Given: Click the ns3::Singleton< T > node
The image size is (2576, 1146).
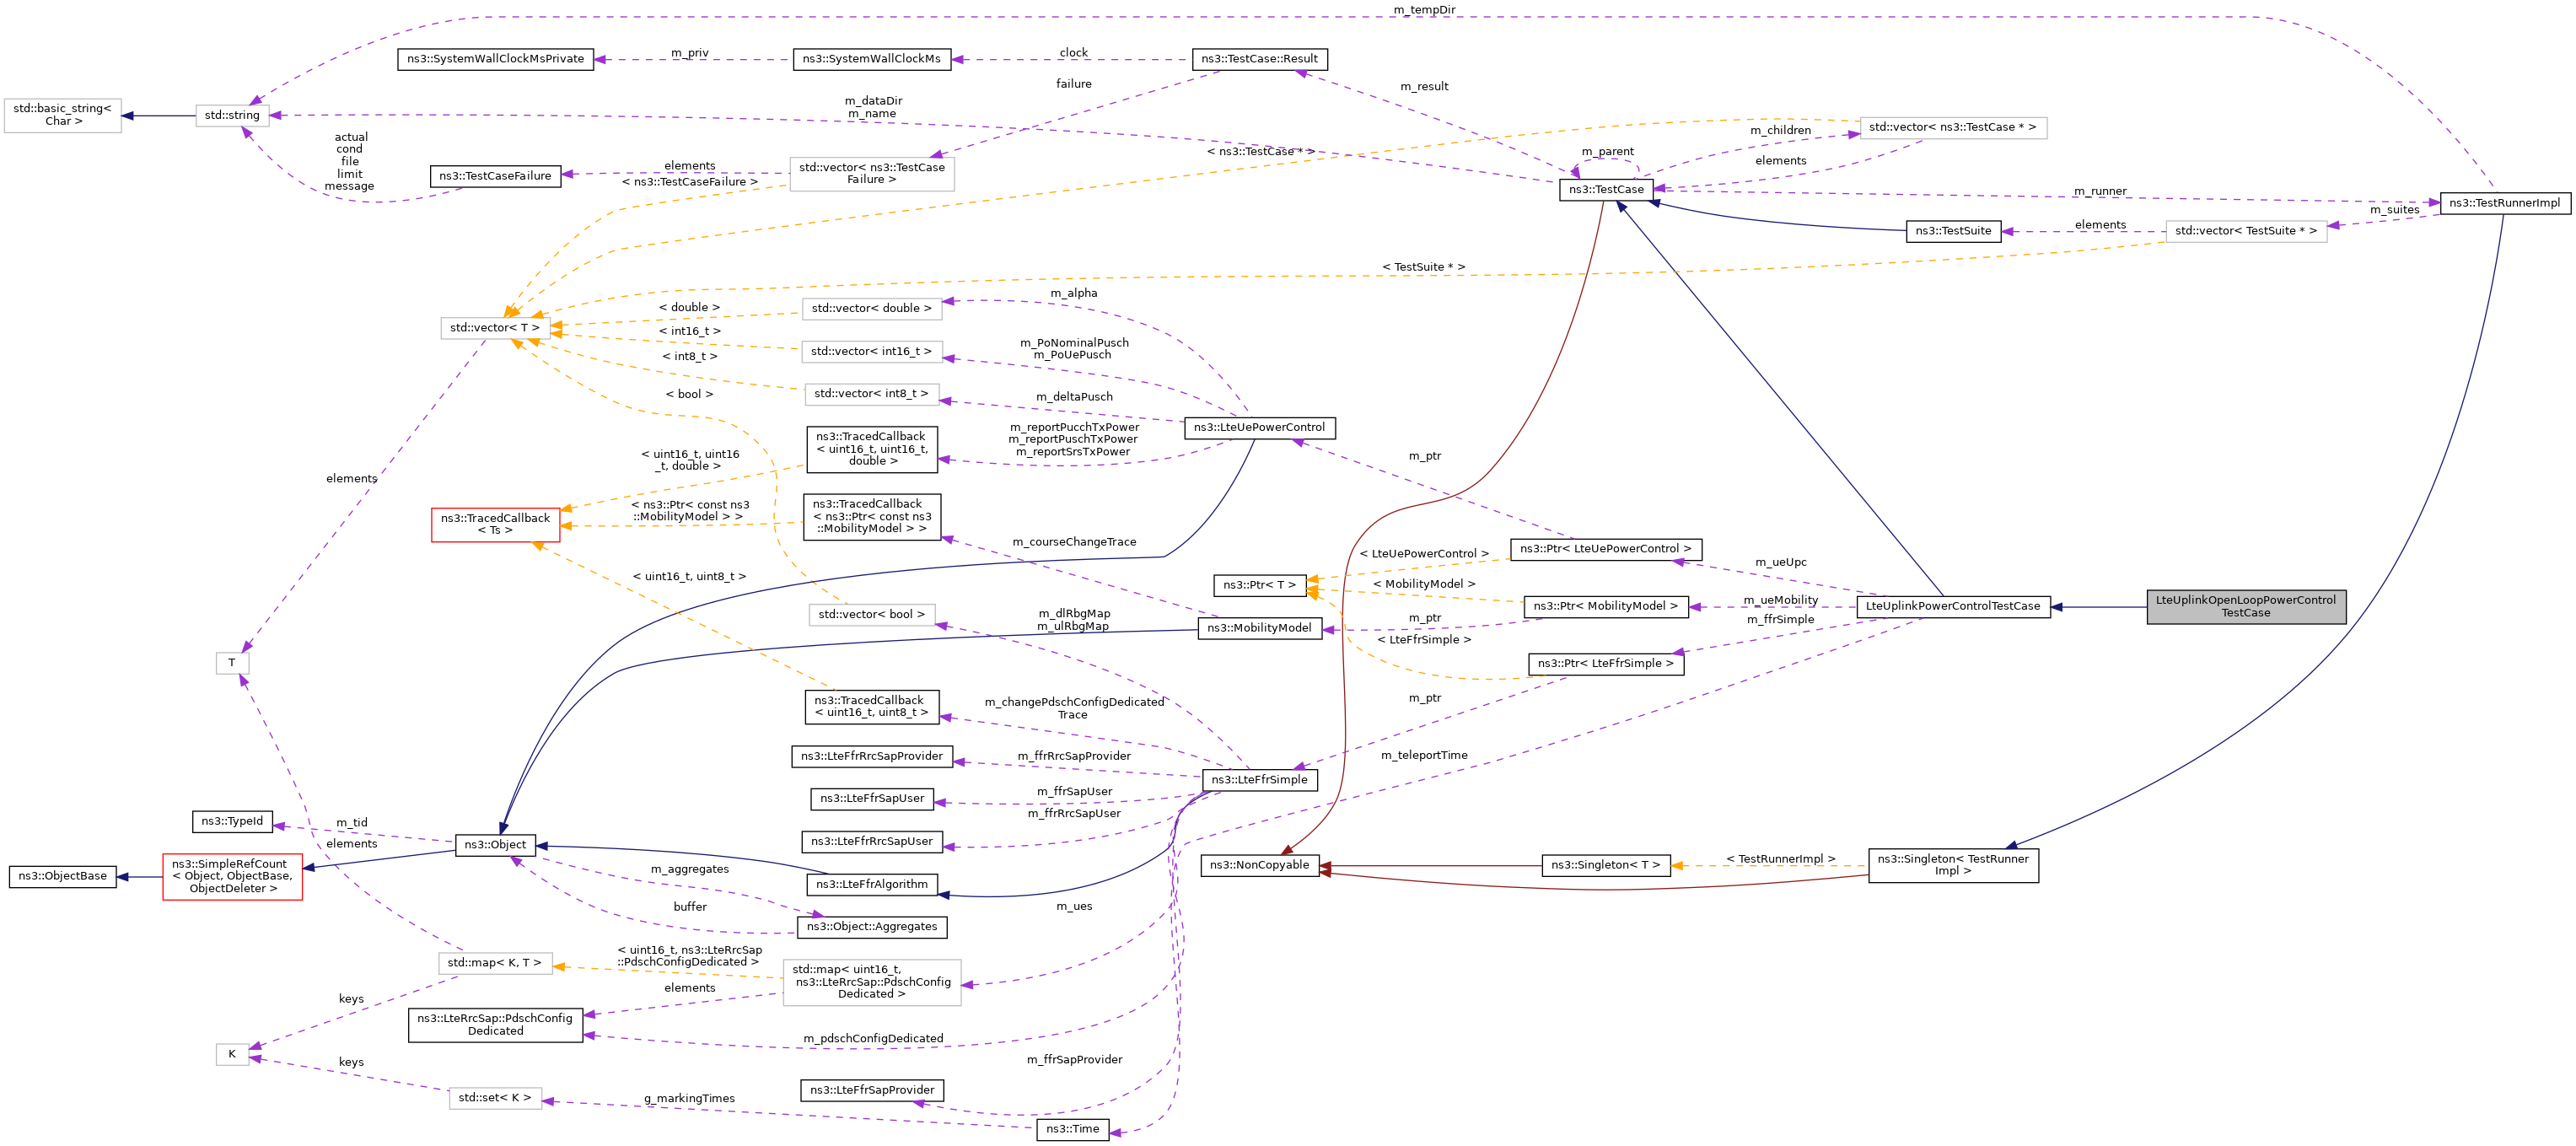Looking at the screenshot, I should click(x=1605, y=865).
